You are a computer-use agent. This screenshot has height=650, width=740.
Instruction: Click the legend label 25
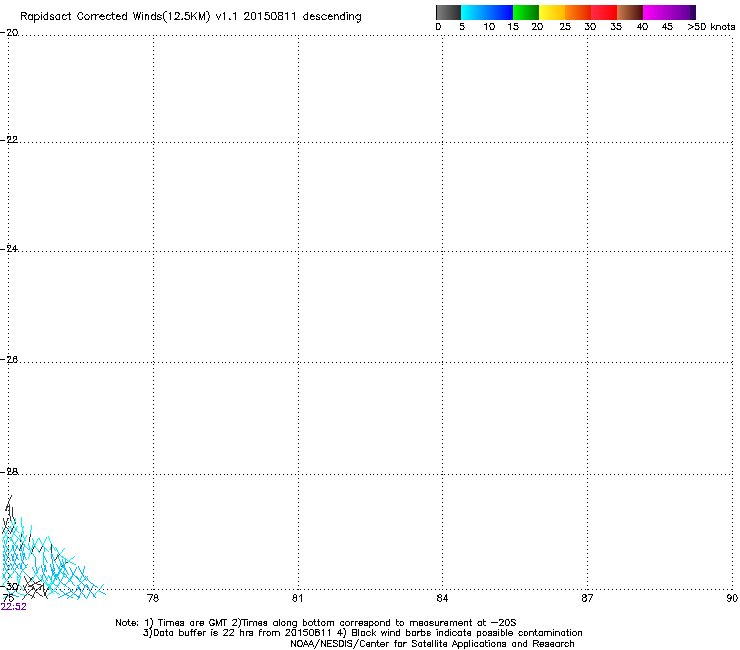565,27
